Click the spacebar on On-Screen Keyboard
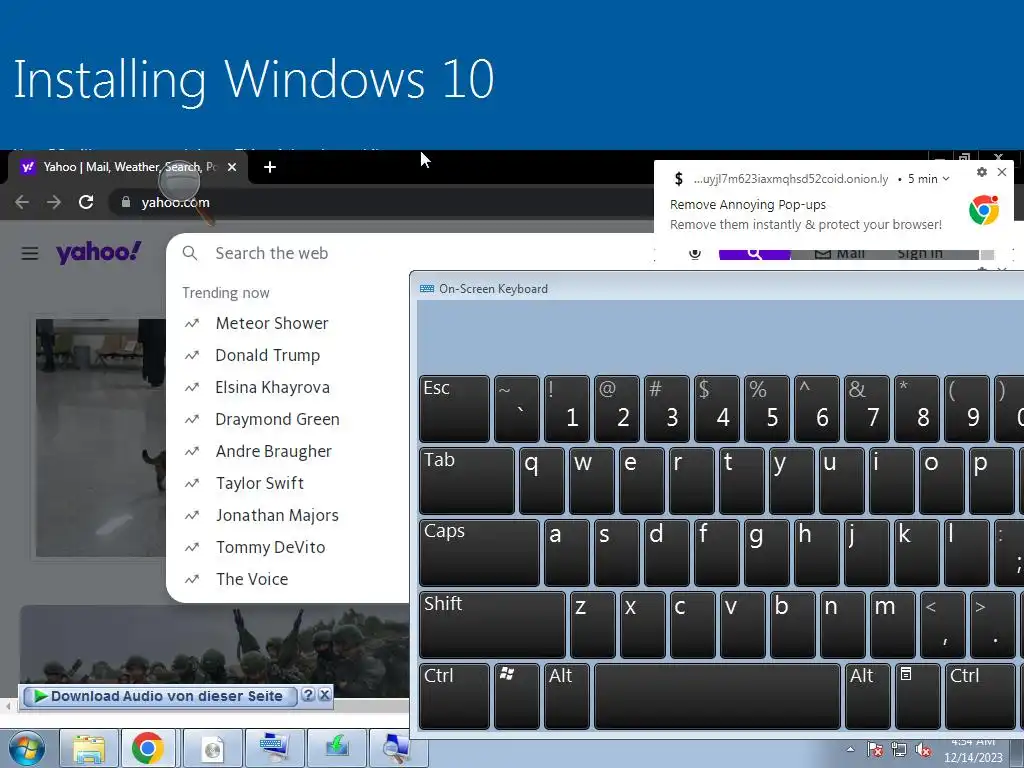This screenshot has width=1024, height=768. 717,696
